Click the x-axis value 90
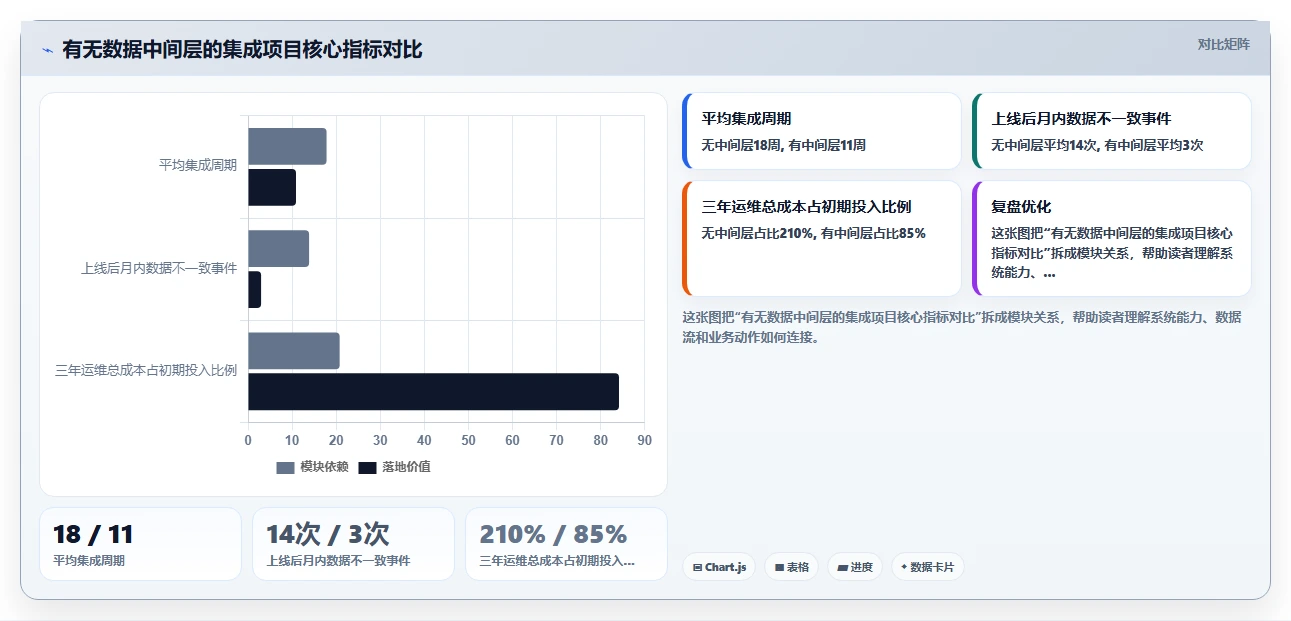Screen dimensions: 1291x621 644,440
